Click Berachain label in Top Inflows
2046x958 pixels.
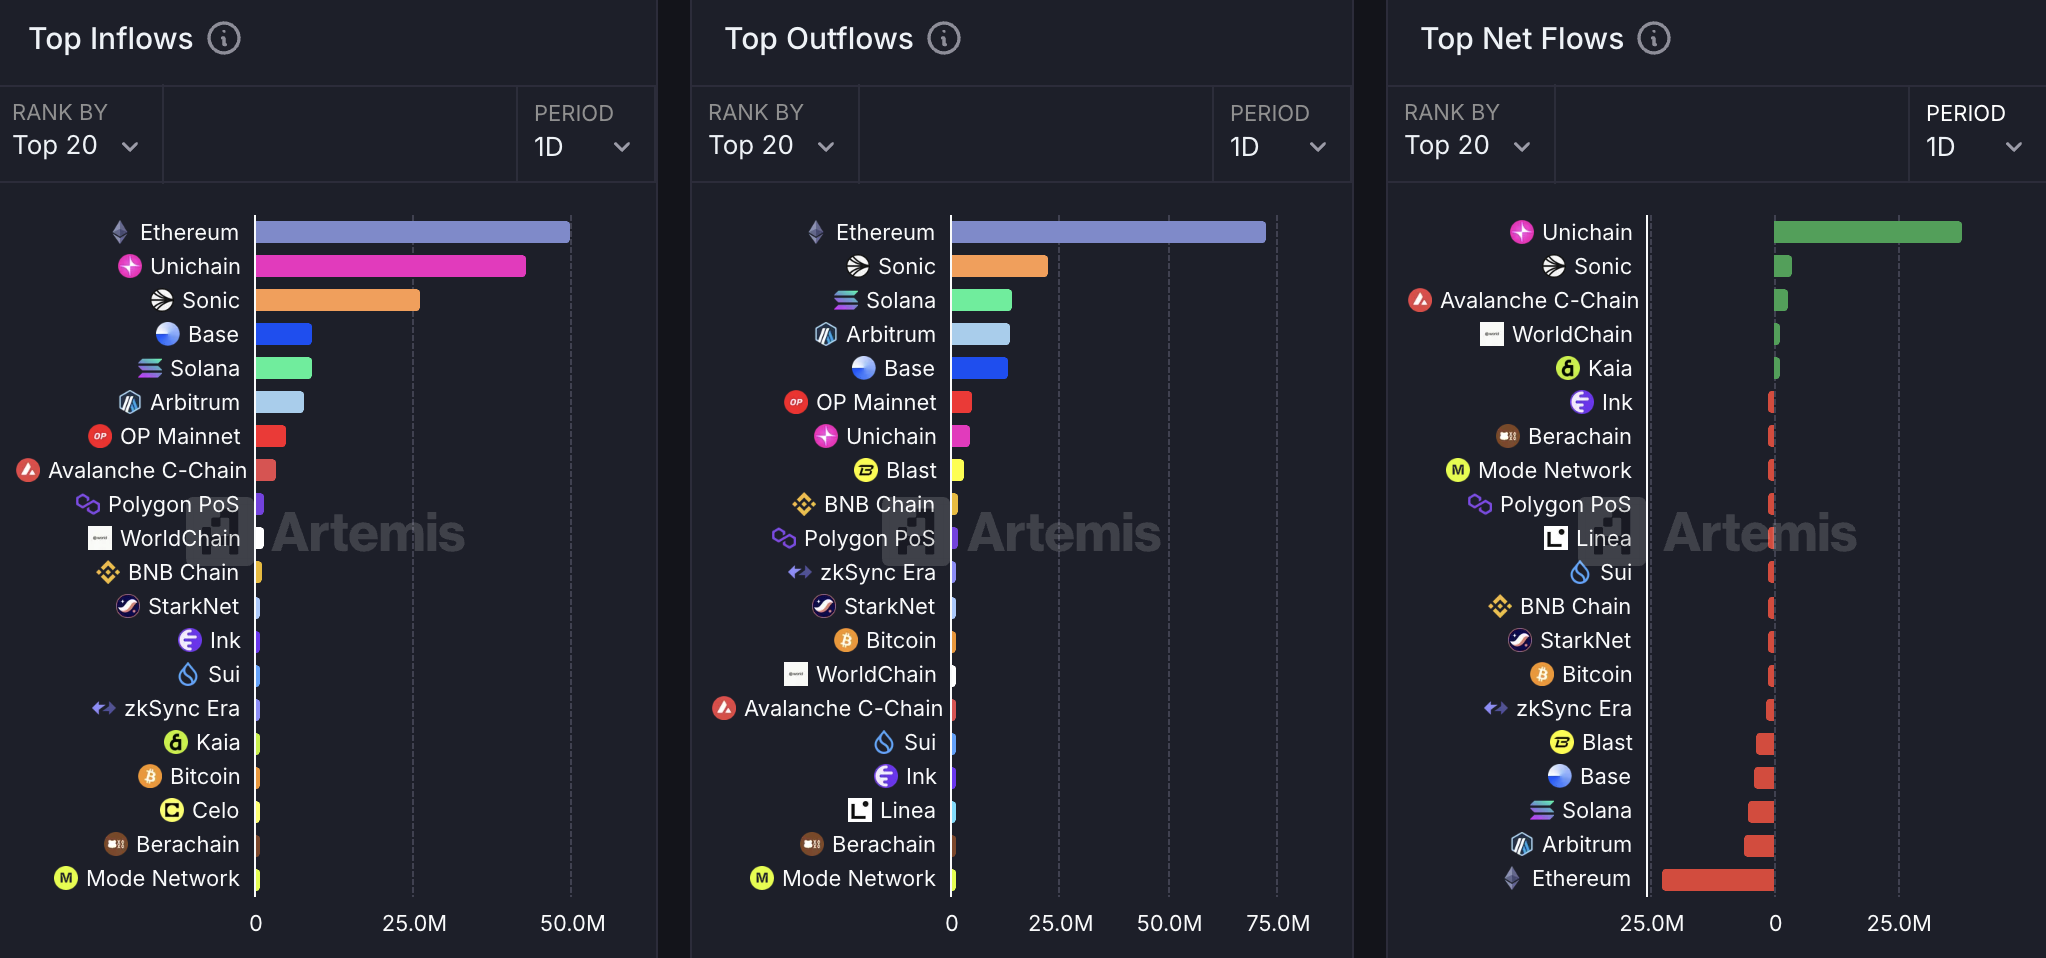188,844
